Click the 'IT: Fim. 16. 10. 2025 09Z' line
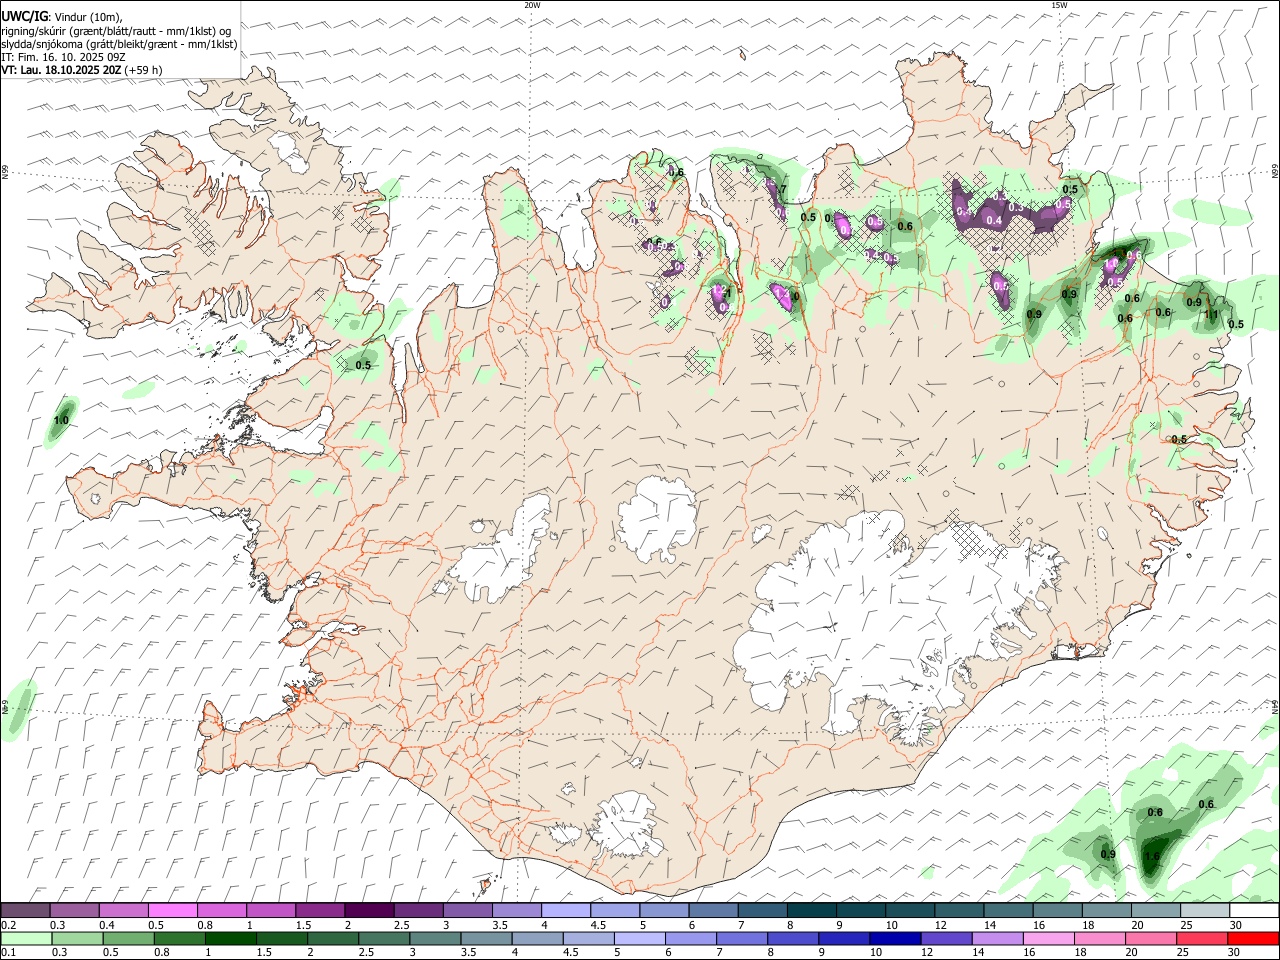Viewport: 1280px width, 960px height. tap(63, 57)
